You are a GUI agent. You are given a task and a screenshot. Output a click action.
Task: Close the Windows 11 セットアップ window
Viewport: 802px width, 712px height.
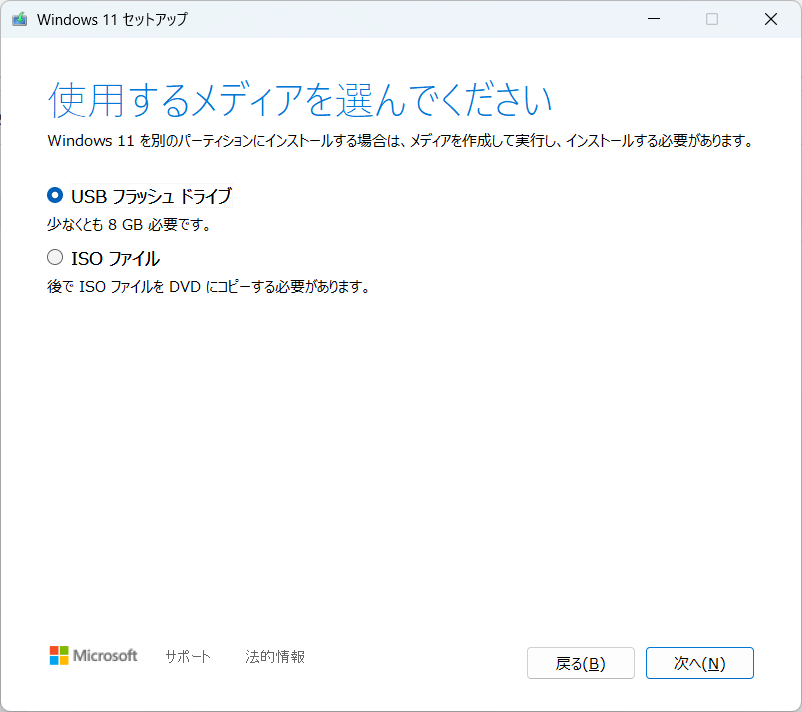[771, 19]
